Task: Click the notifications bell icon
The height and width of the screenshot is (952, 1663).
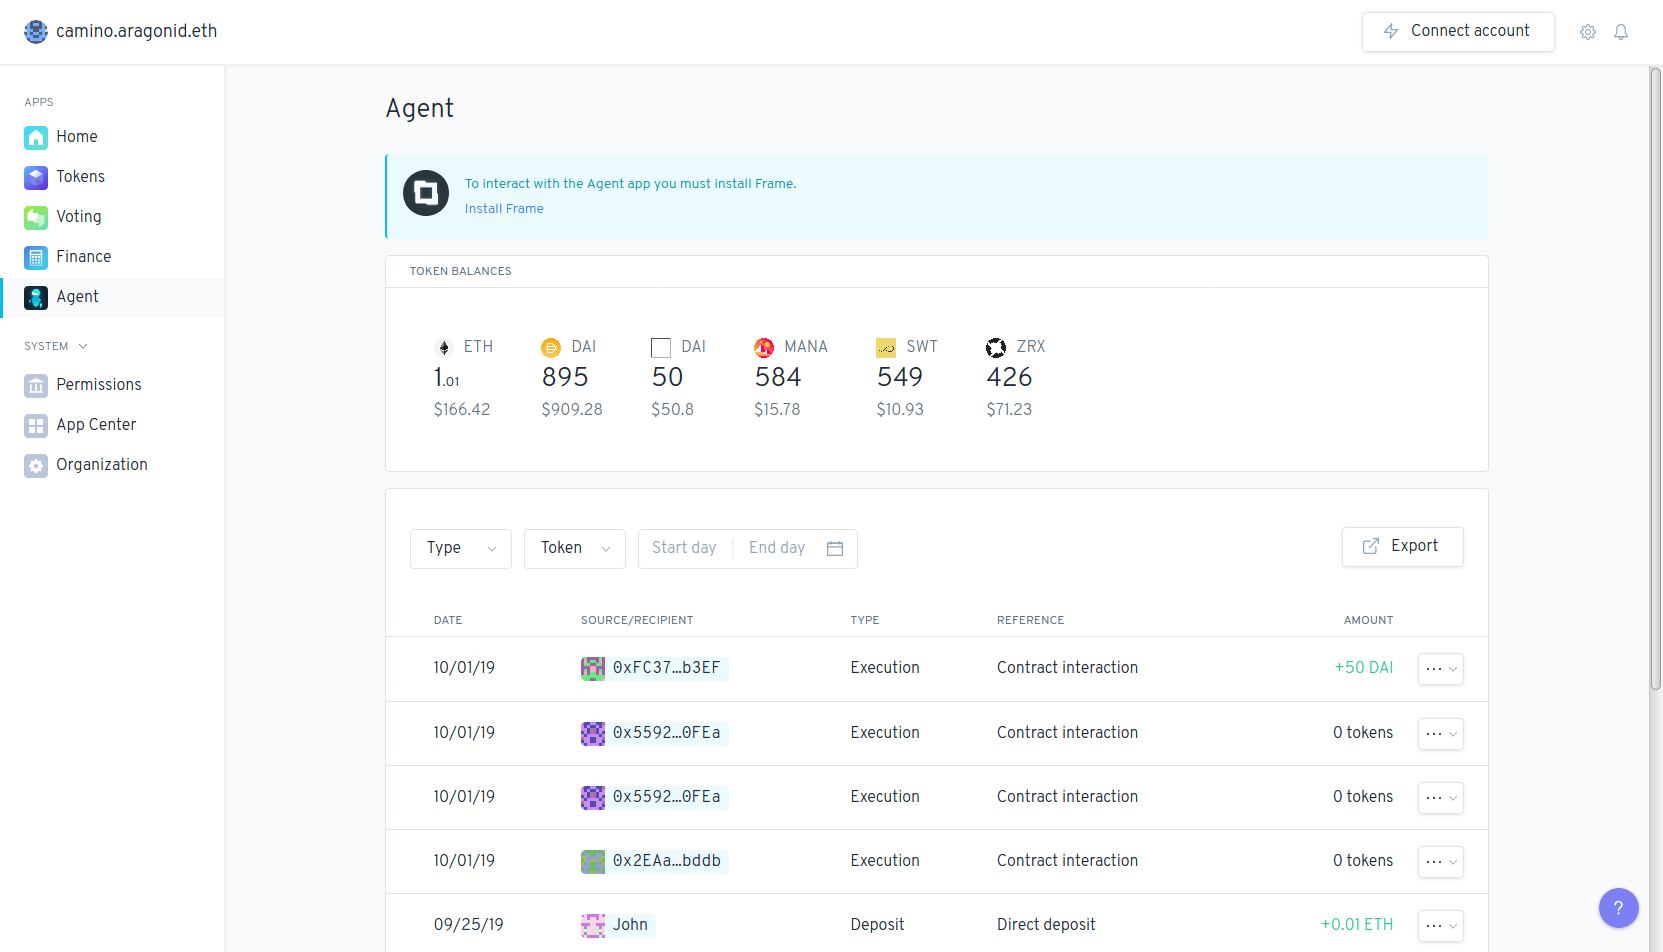Action: pyautogui.click(x=1621, y=32)
